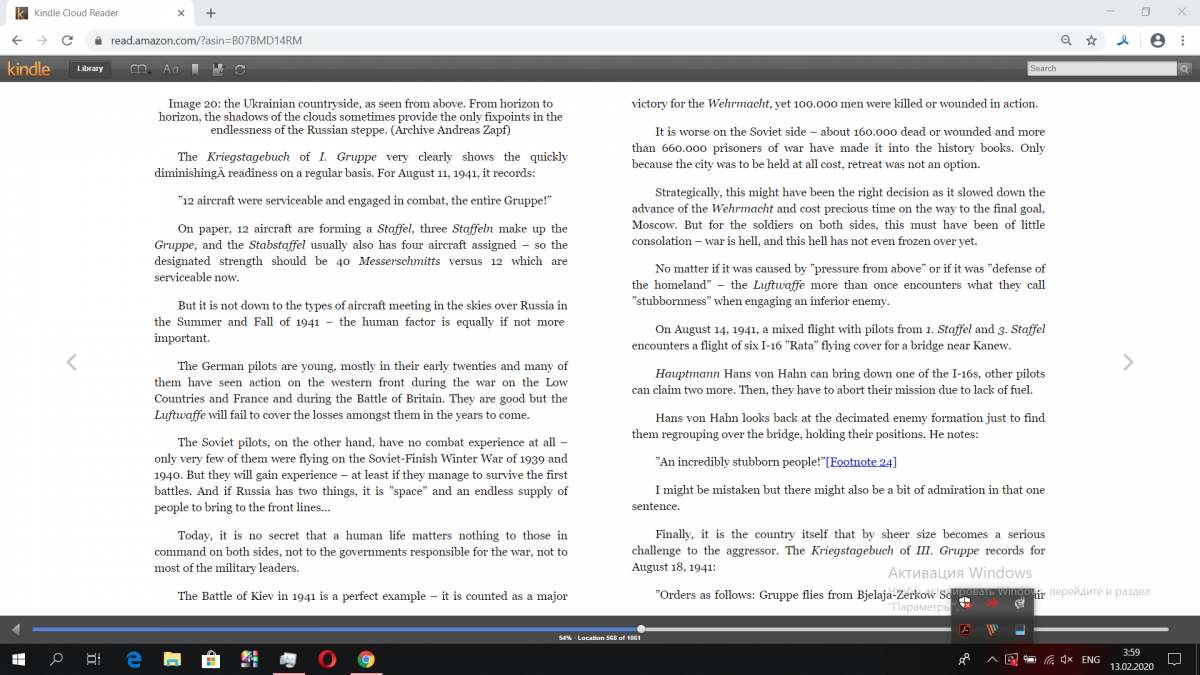Image resolution: width=1200 pixels, height=675 pixels.
Task: Click the magnifier button beside Search
Action: 1184,68
